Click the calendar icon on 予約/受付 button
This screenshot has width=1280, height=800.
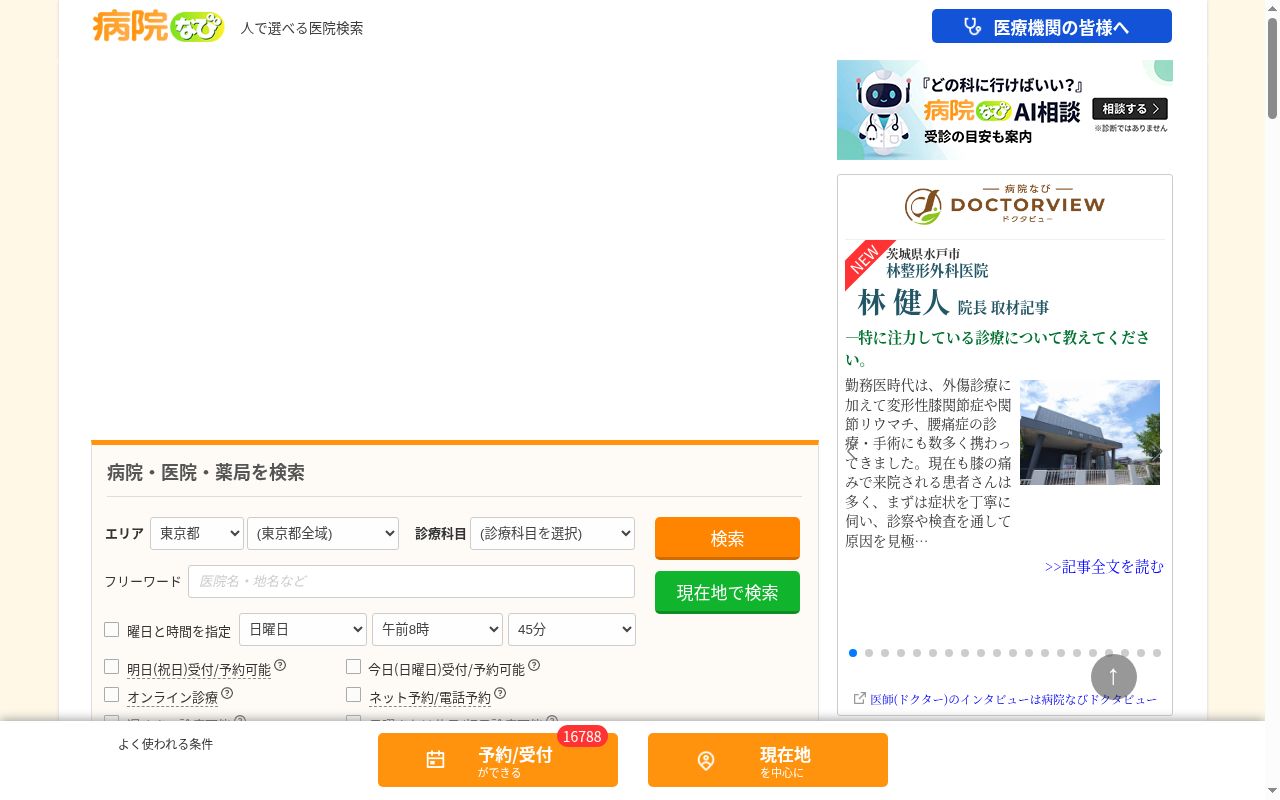tap(435, 760)
